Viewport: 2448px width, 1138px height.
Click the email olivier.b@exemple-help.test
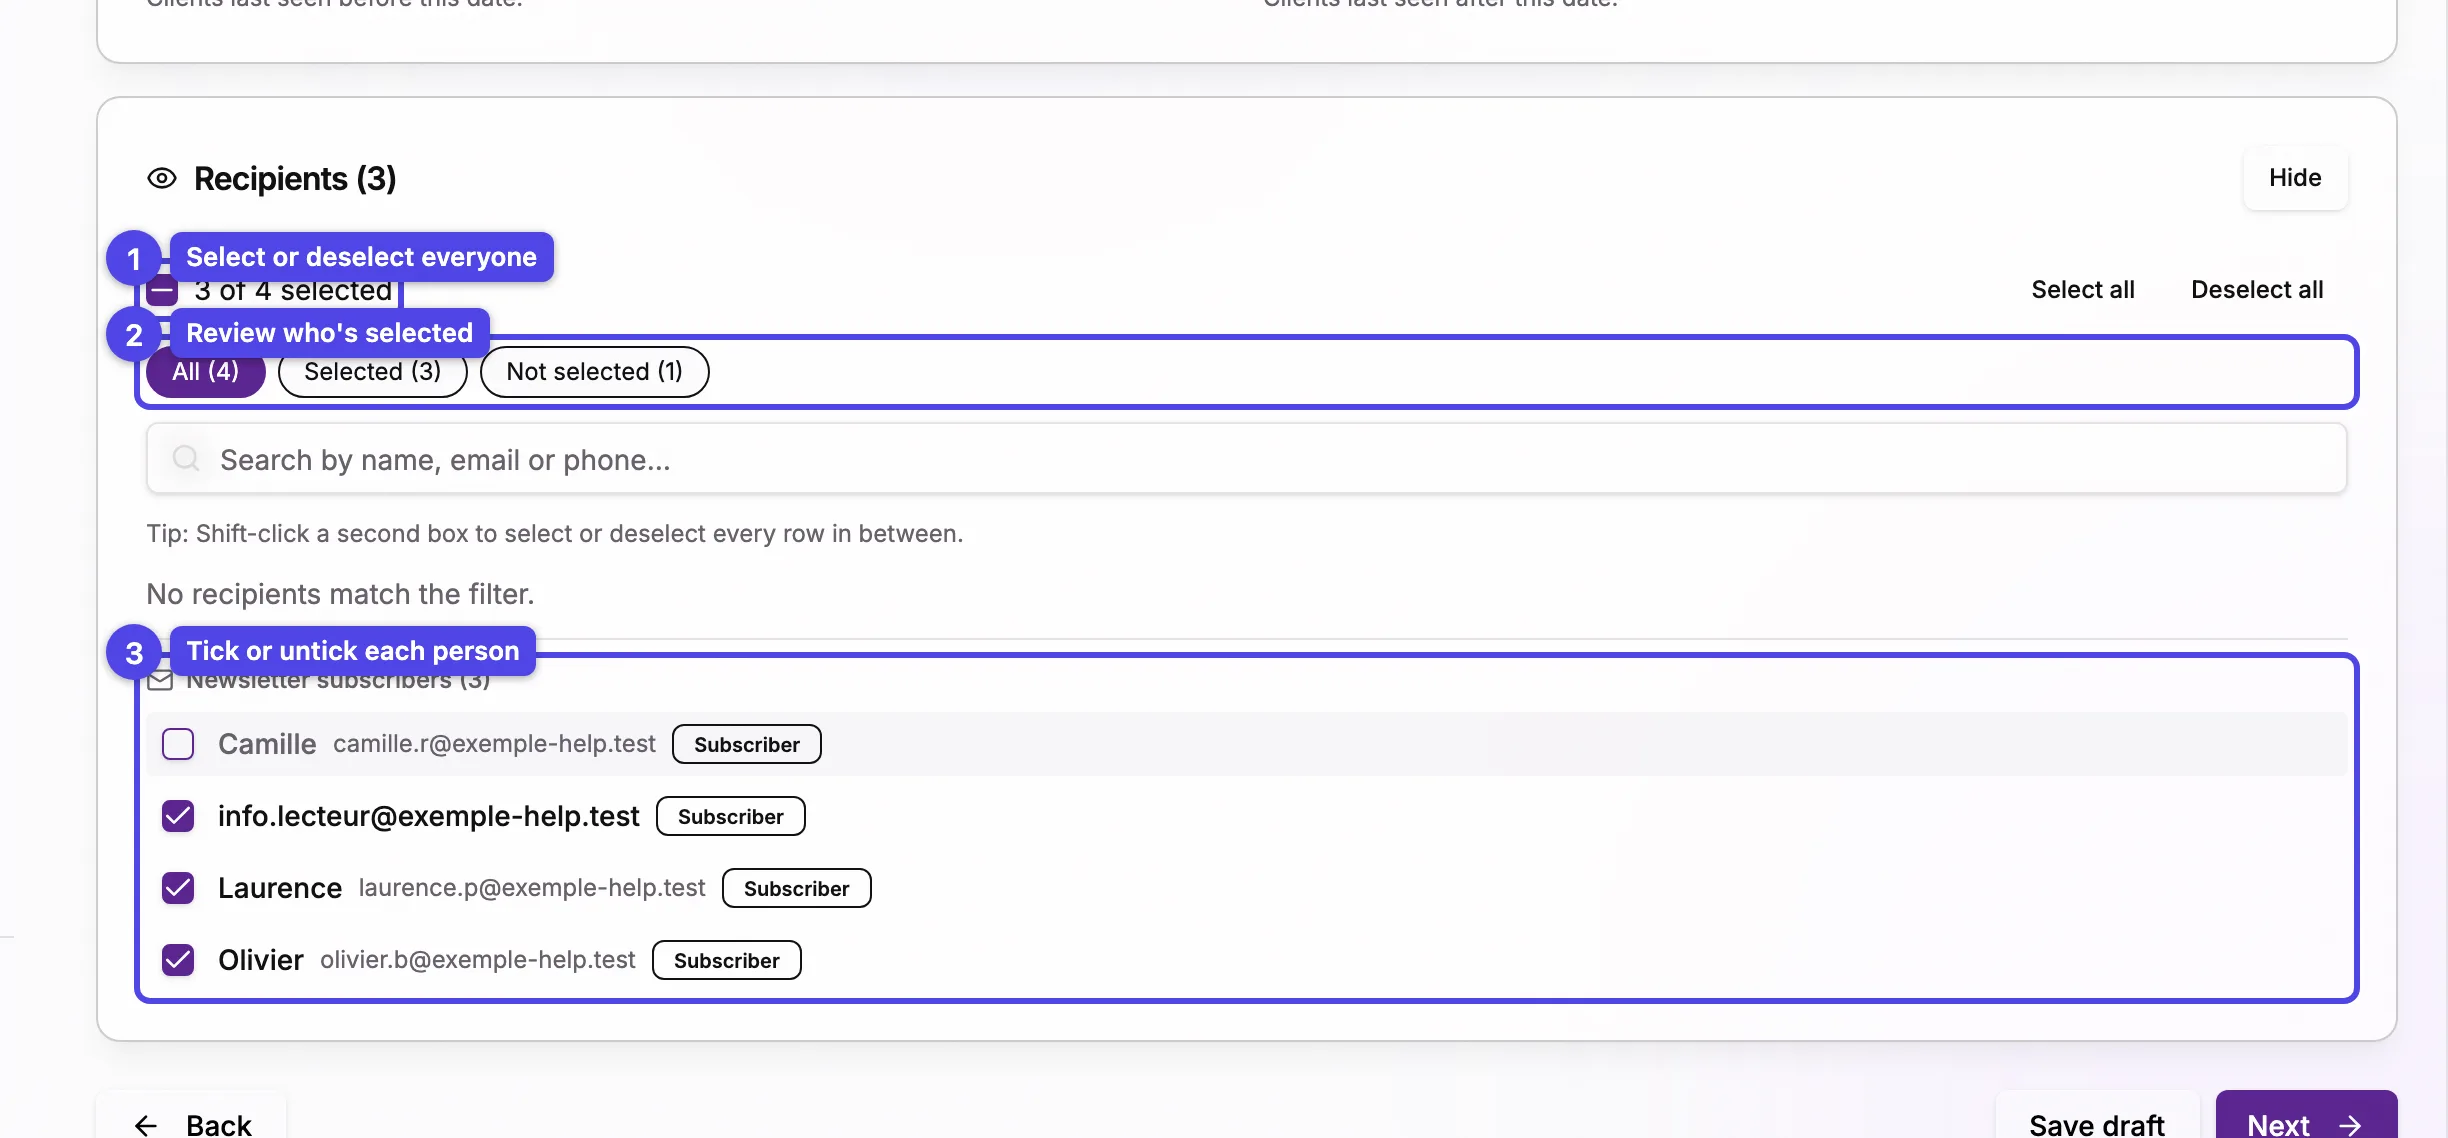pos(478,960)
